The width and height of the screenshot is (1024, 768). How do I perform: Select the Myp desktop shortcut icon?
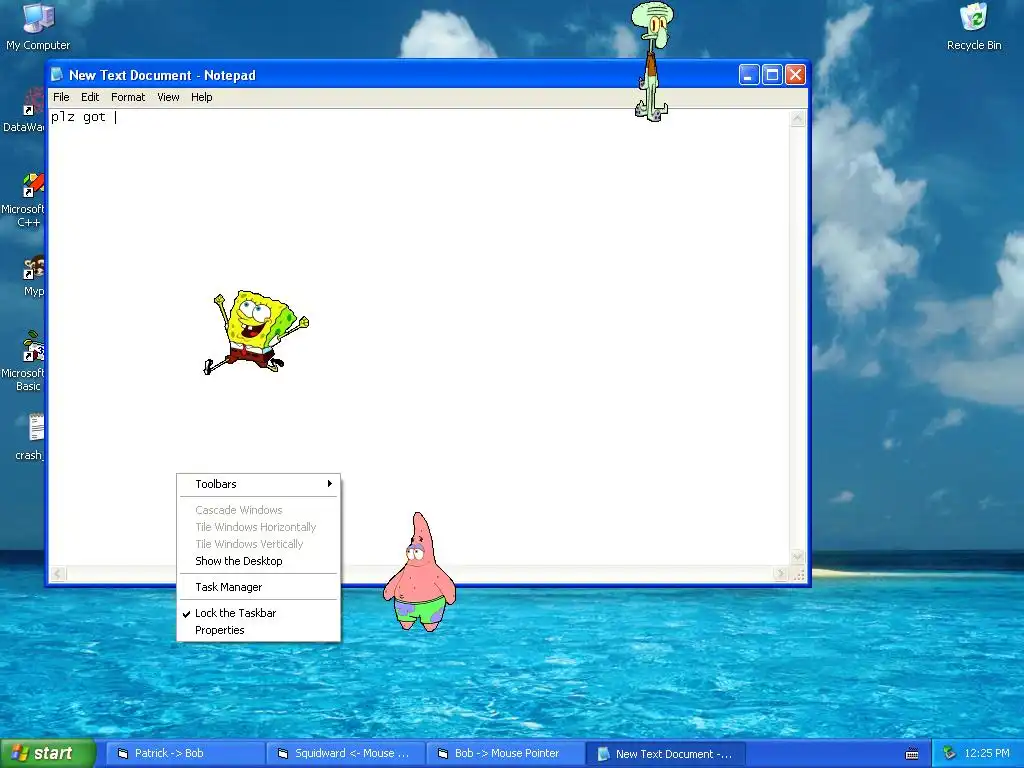pos(33,276)
